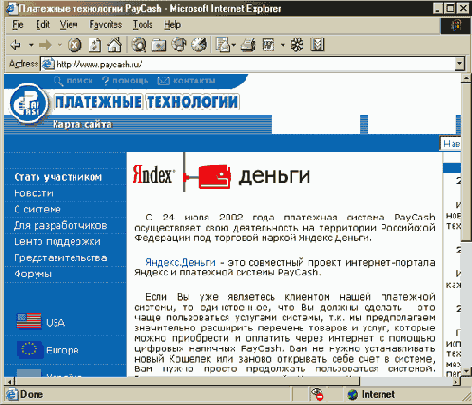Screen dimensions: 472x405
Task: Go to the Home page icon
Action: click(x=114, y=44)
